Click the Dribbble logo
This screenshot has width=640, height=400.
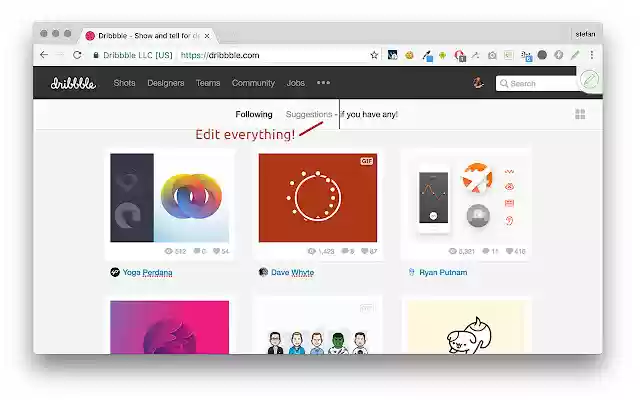[73, 83]
